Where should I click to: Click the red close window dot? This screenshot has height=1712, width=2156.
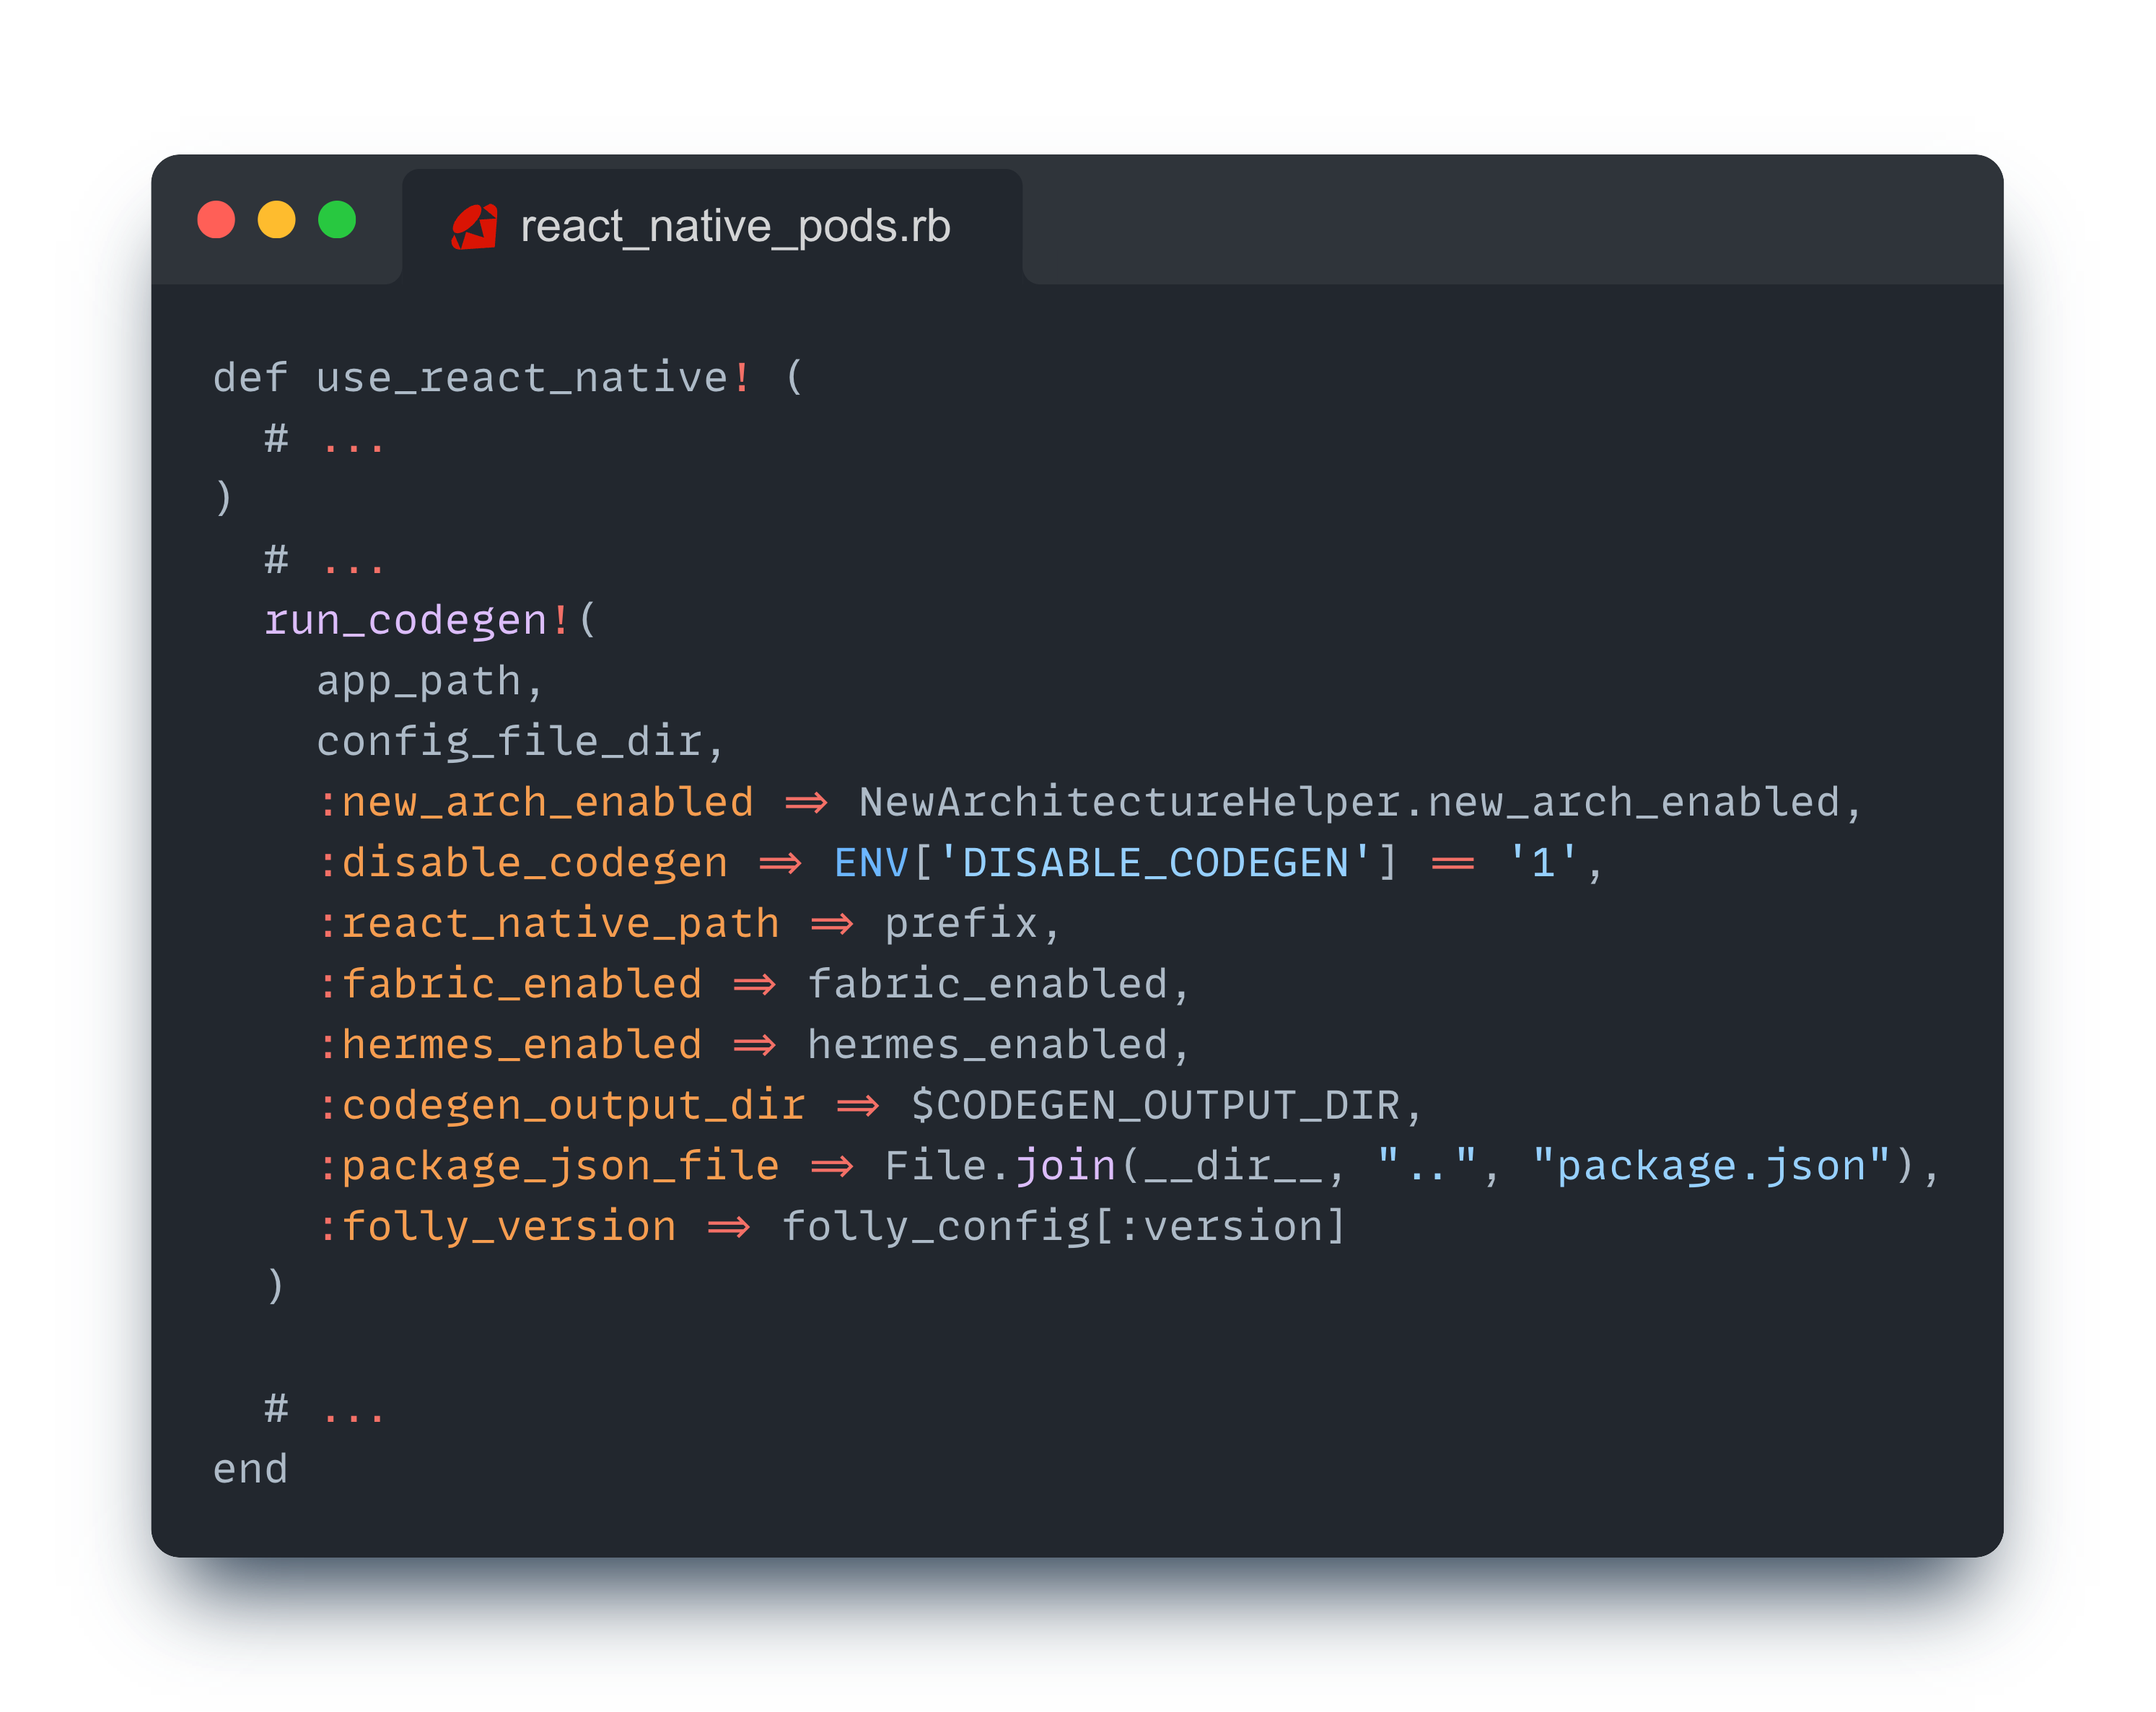[216, 220]
